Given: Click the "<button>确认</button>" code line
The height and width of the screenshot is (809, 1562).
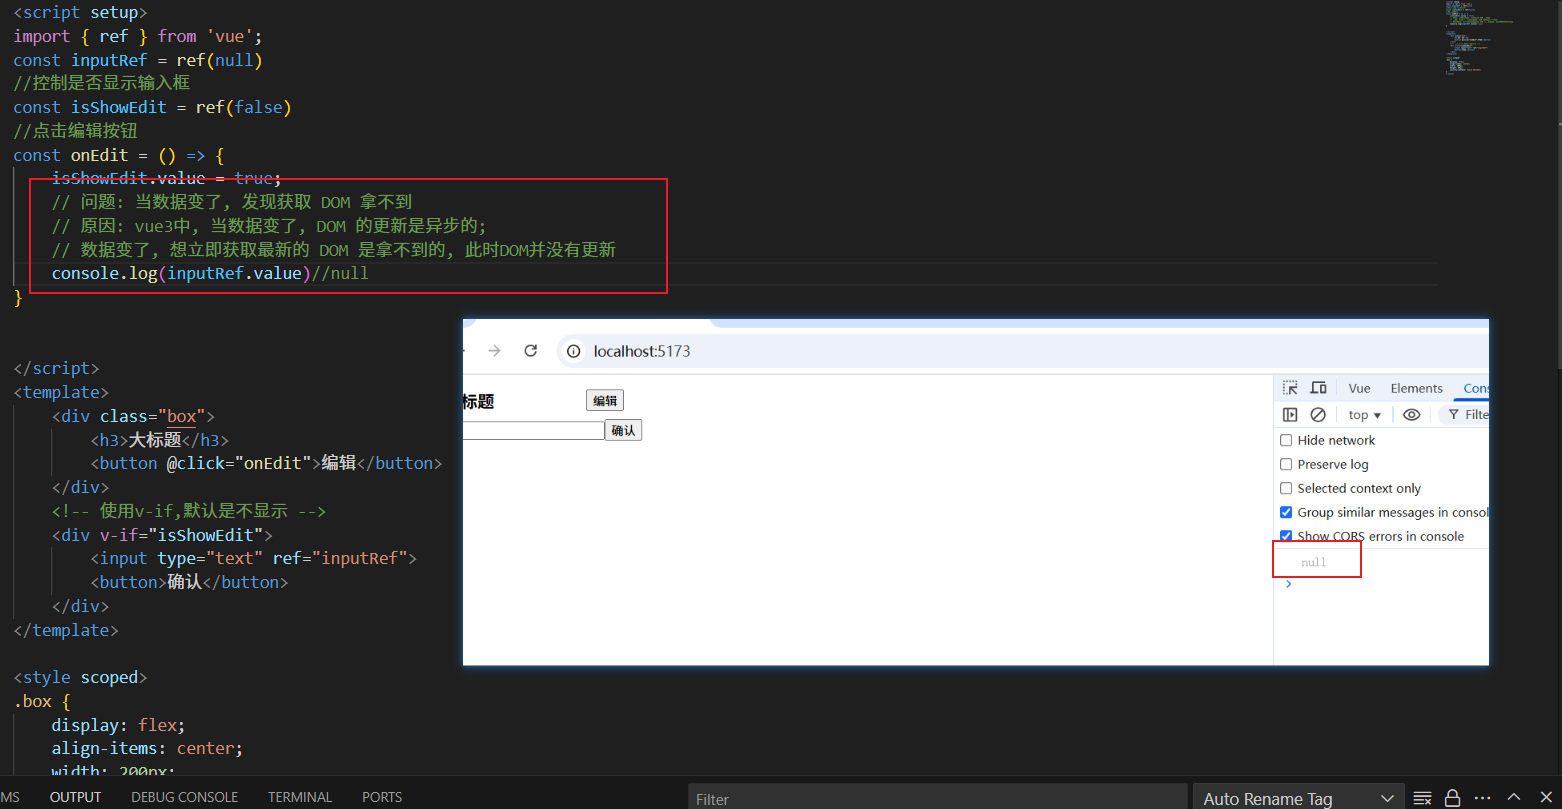Looking at the screenshot, I should click(189, 582).
